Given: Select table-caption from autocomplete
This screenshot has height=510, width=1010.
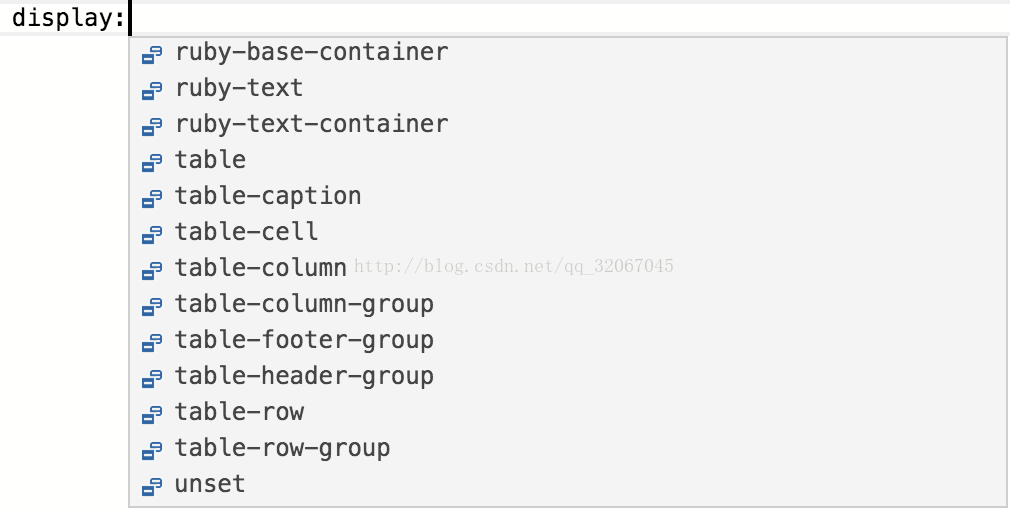Looking at the screenshot, I should click(568, 196).
